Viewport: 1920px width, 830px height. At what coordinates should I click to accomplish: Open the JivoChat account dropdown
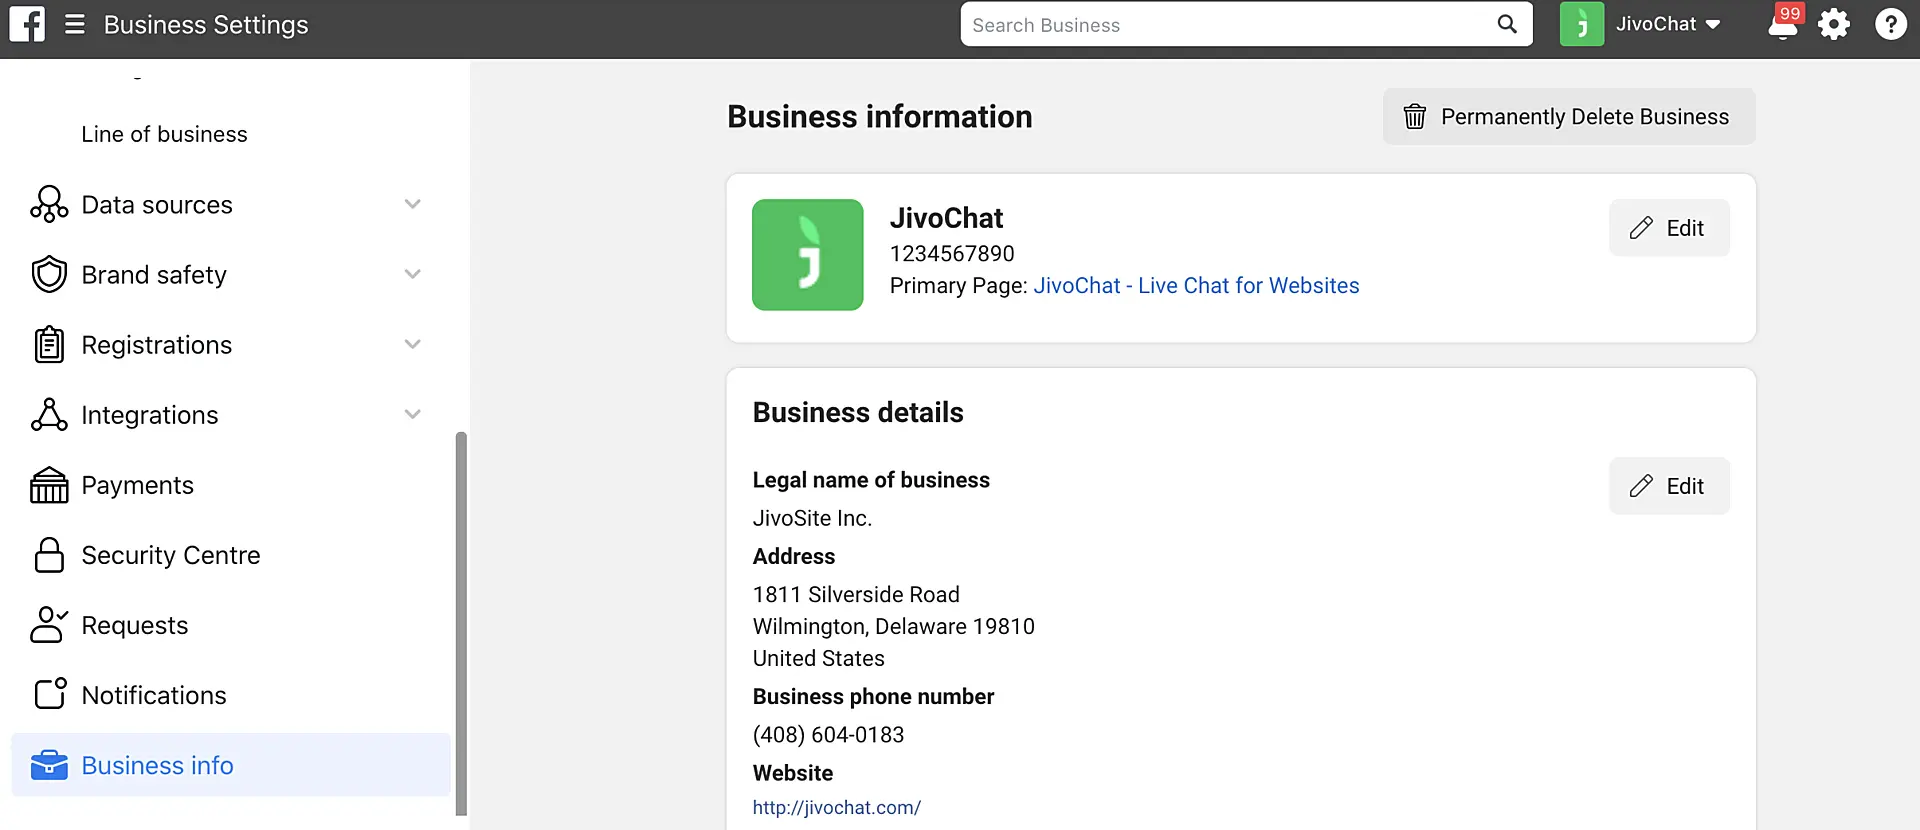pos(1667,24)
